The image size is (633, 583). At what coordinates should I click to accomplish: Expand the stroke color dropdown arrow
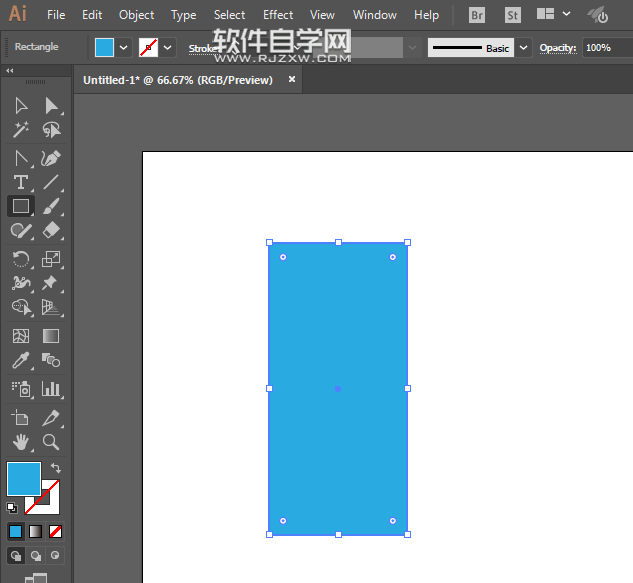[168, 47]
